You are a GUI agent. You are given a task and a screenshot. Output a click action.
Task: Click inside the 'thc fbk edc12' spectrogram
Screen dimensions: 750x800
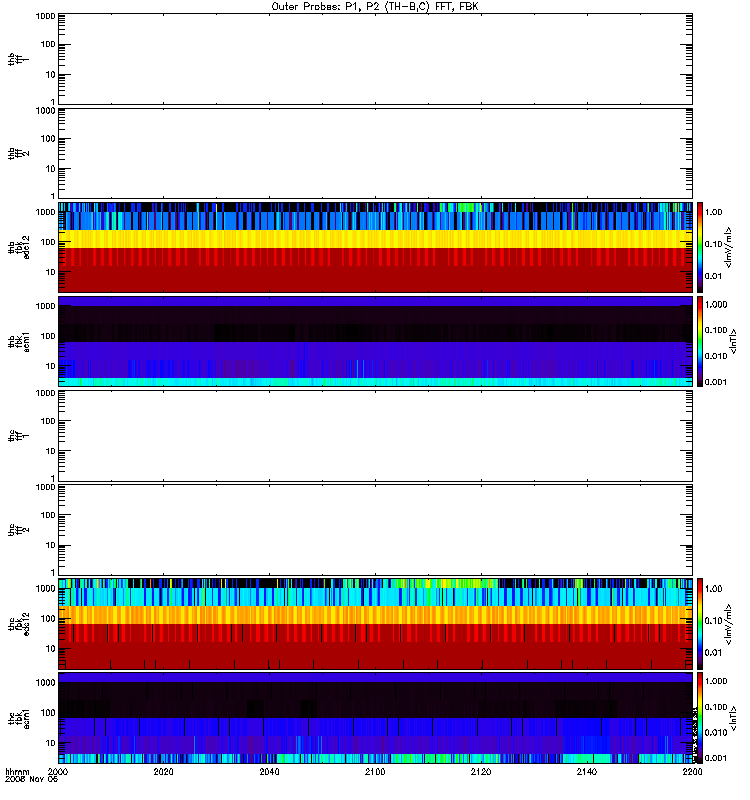point(375,624)
